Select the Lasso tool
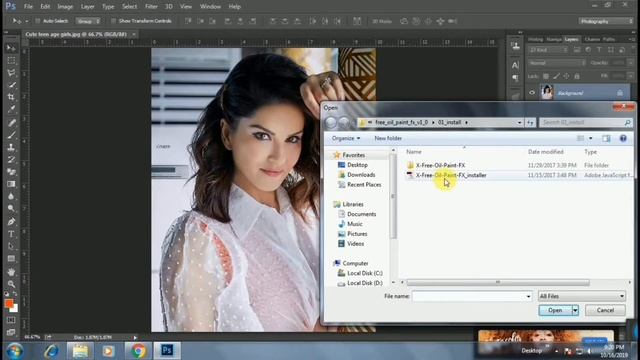Image resolution: width=640 pixels, height=360 pixels. (11, 73)
